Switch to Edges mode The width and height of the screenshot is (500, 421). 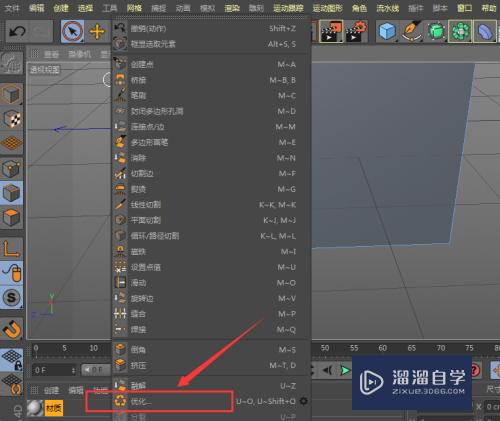pos(12,193)
